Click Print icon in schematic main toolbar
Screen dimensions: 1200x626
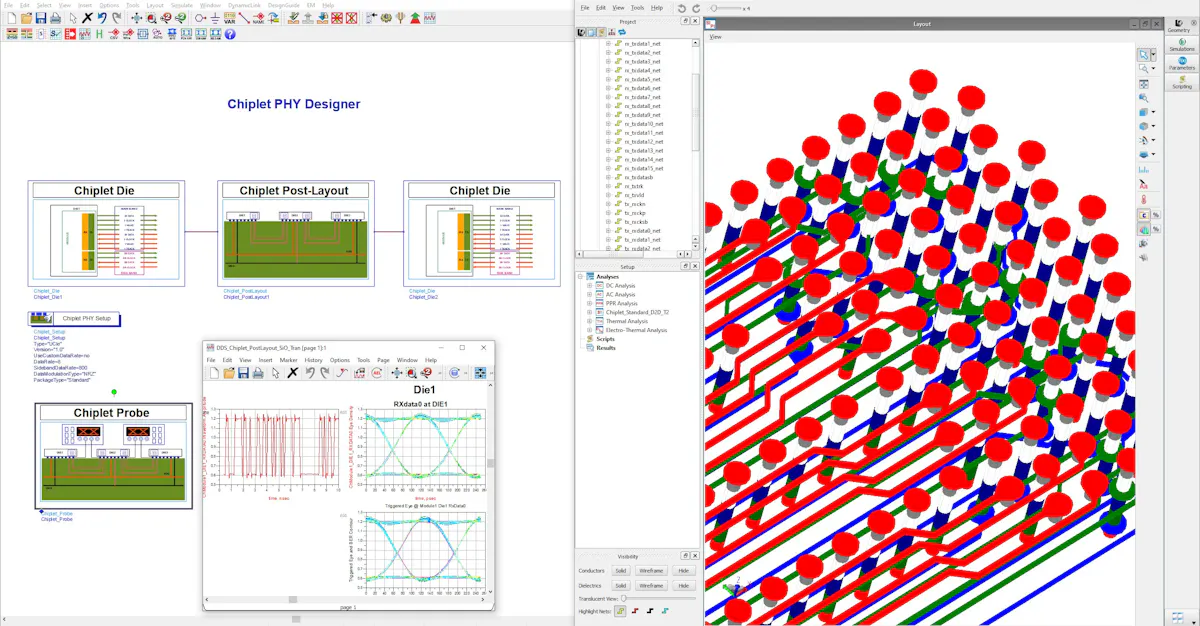pyautogui.click(x=55, y=18)
